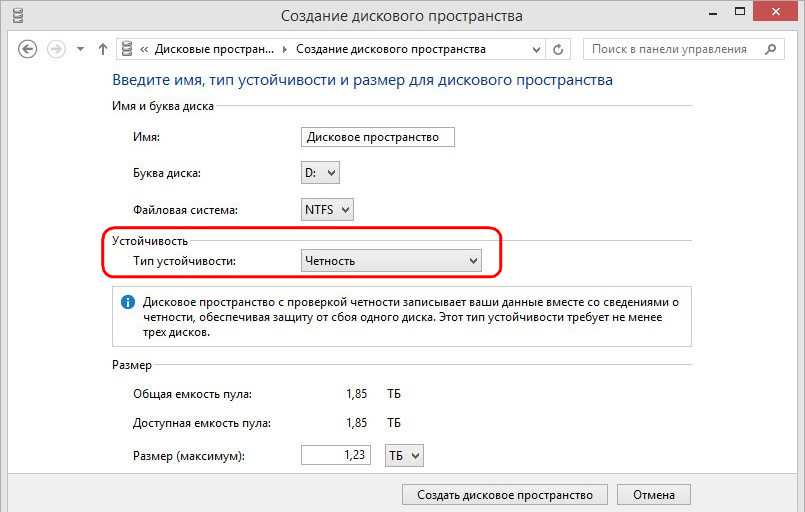Open the recent locations history arrow
Screen dimensions: 805x512
point(81,50)
